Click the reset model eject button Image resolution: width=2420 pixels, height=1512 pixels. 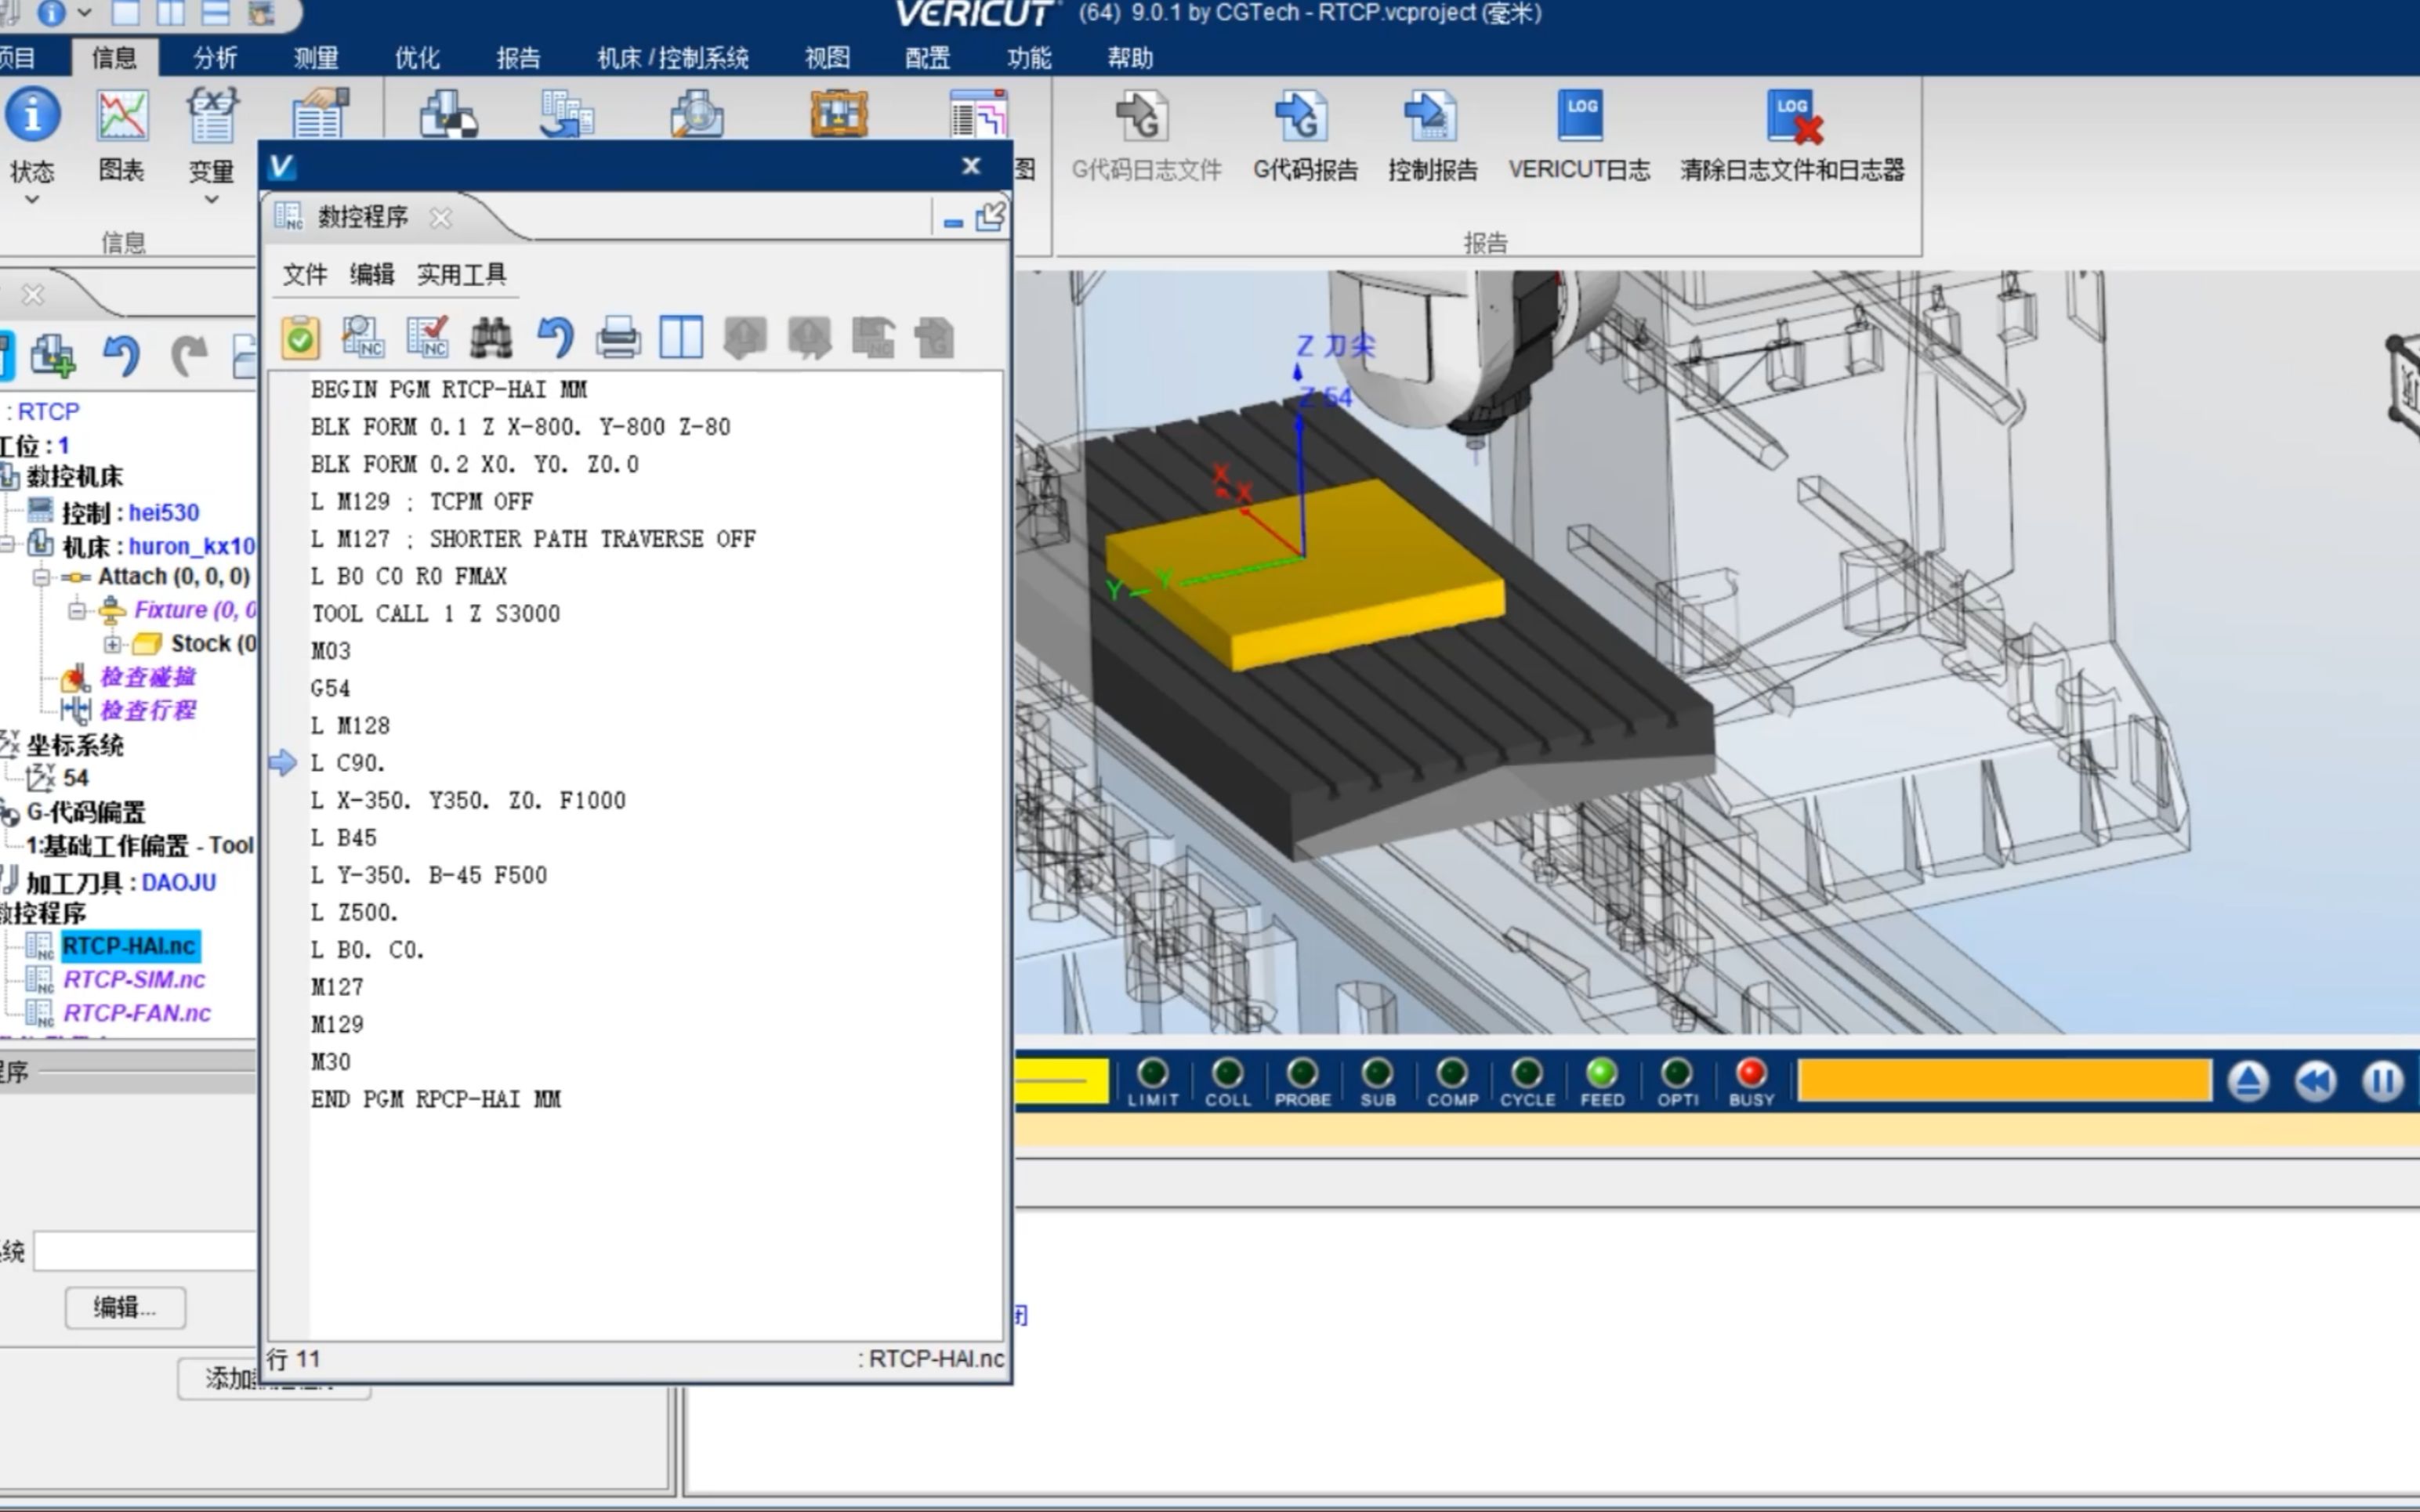click(x=2248, y=1081)
